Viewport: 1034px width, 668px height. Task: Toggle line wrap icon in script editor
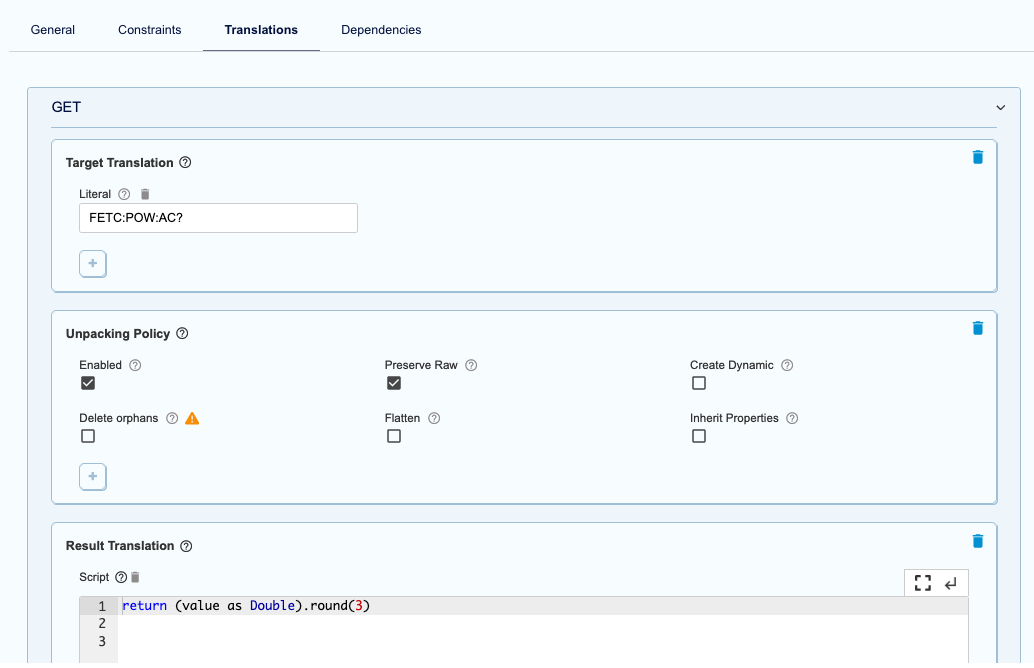[950, 583]
